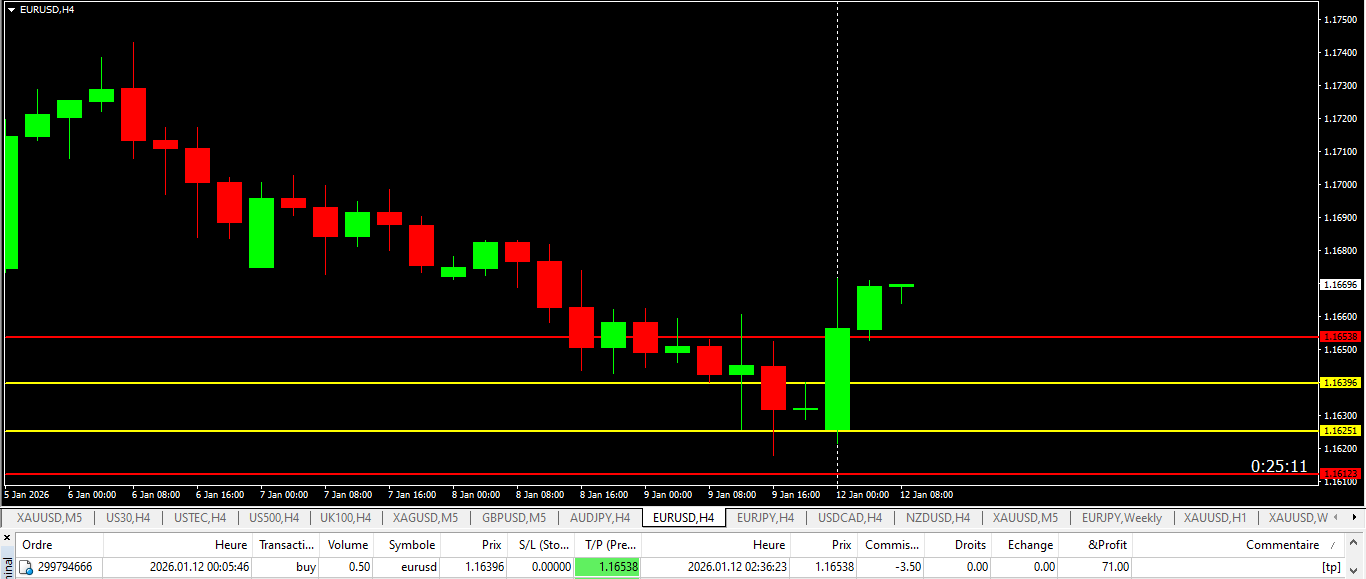The height and width of the screenshot is (579, 1366).
Task: Select the GBPUSD,M5 chart tab
Action: [514, 518]
